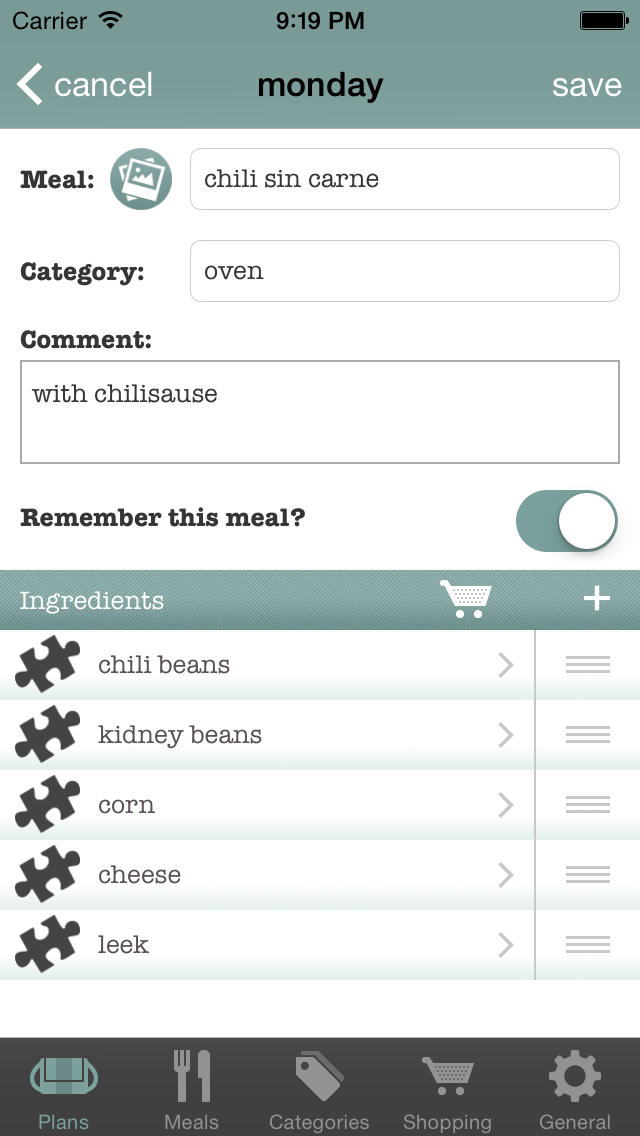Tap the reorder handle for leek
This screenshot has width=640, height=1136.
(587, 945)
